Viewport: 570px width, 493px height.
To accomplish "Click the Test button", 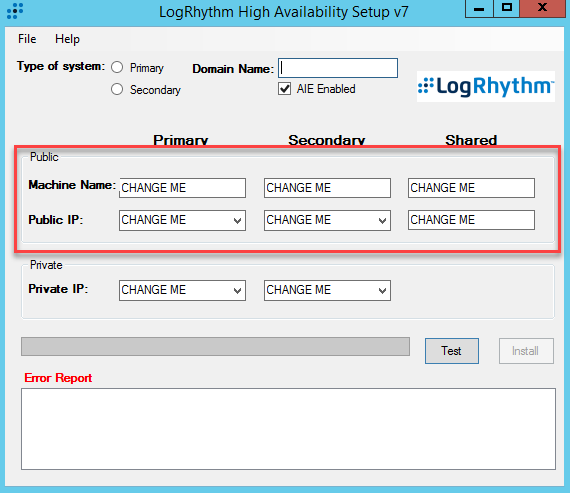I will pyautogui.click(x=451, y=351).
